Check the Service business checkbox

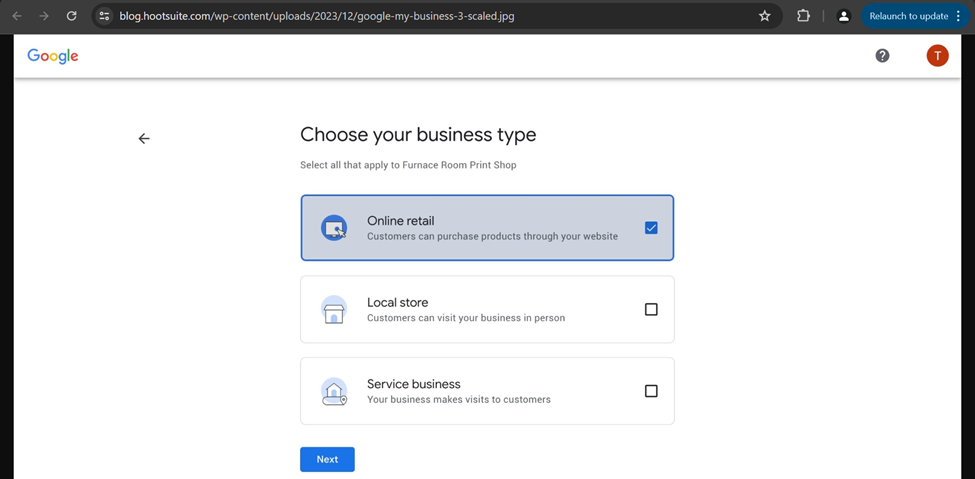pos(651,391)
